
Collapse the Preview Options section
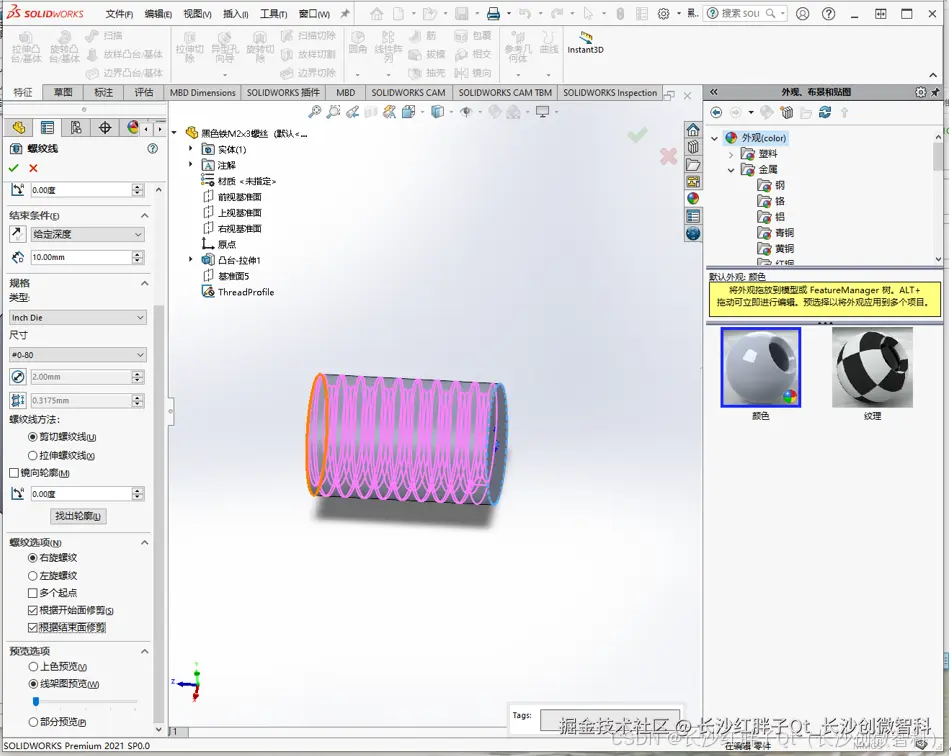coord(144,651)
